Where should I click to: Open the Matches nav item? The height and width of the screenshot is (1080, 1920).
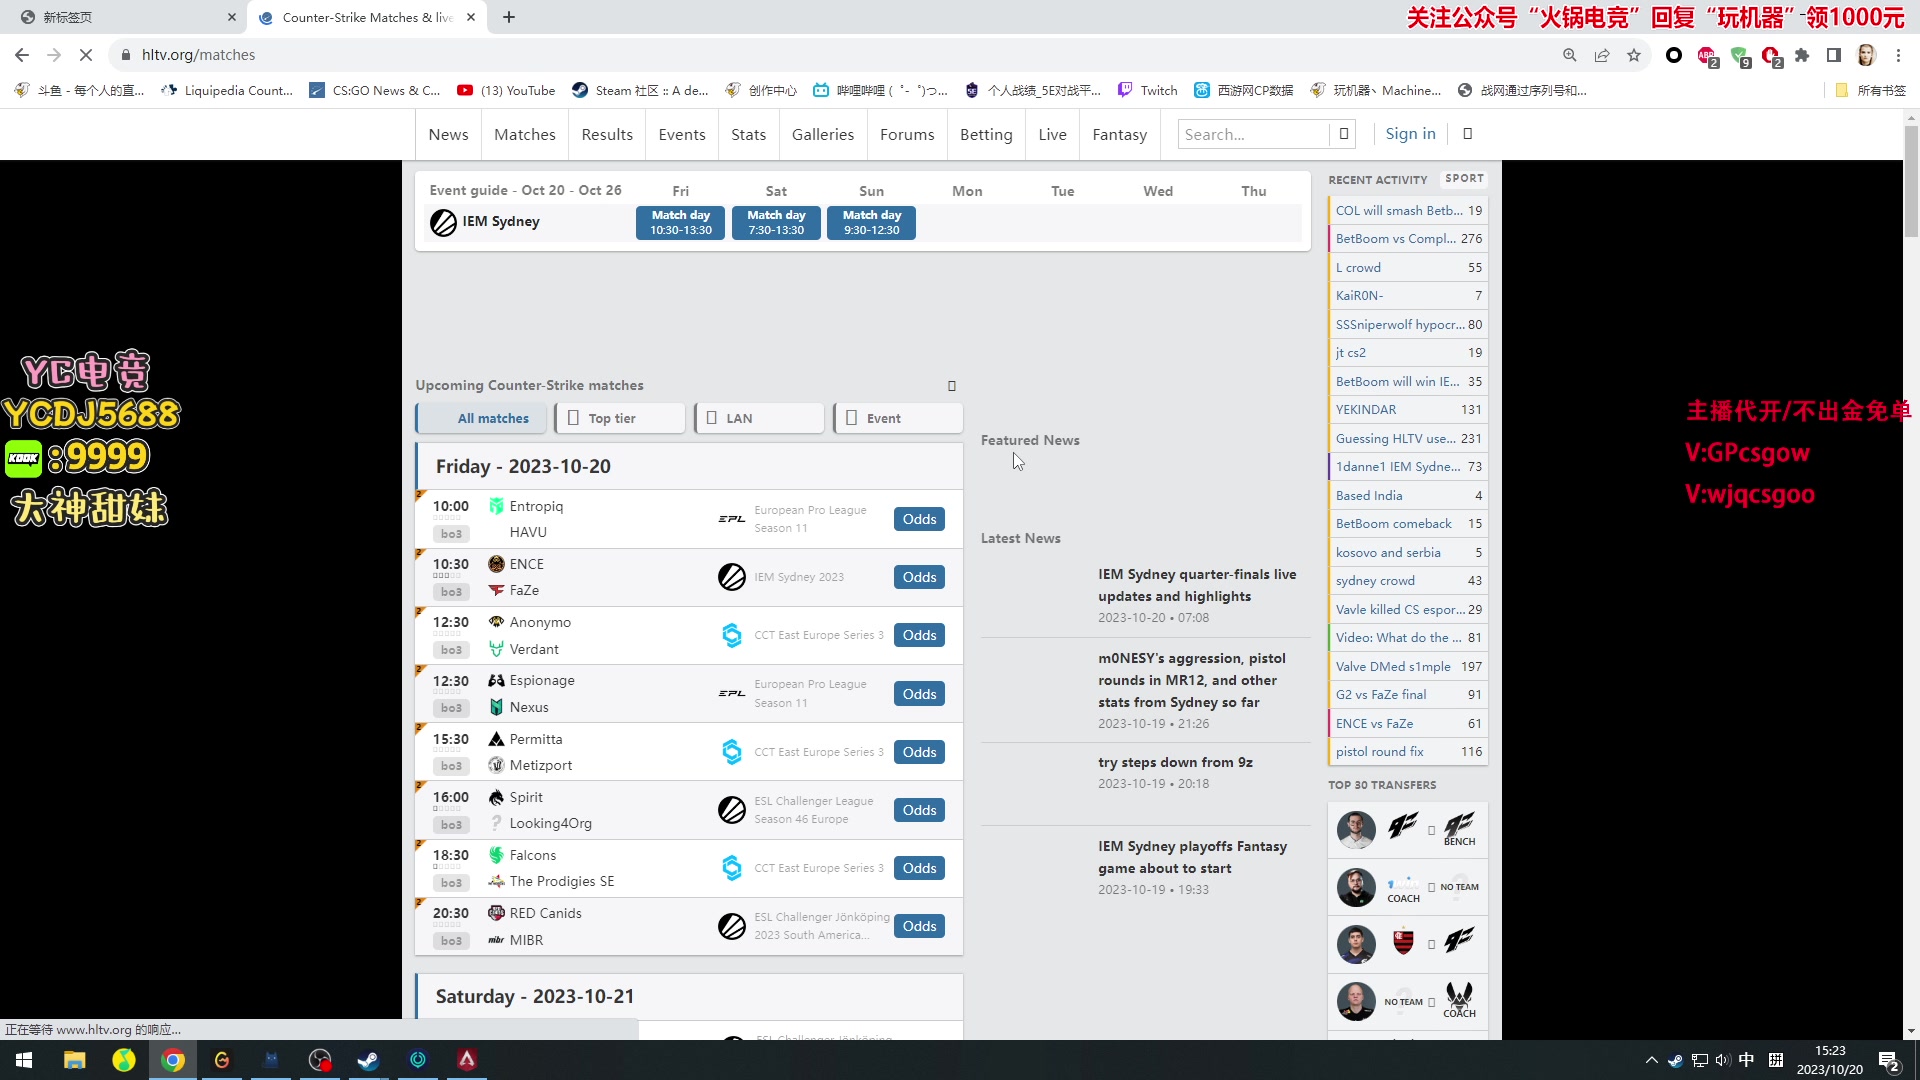pyautogui.click(x=525, y=134)
